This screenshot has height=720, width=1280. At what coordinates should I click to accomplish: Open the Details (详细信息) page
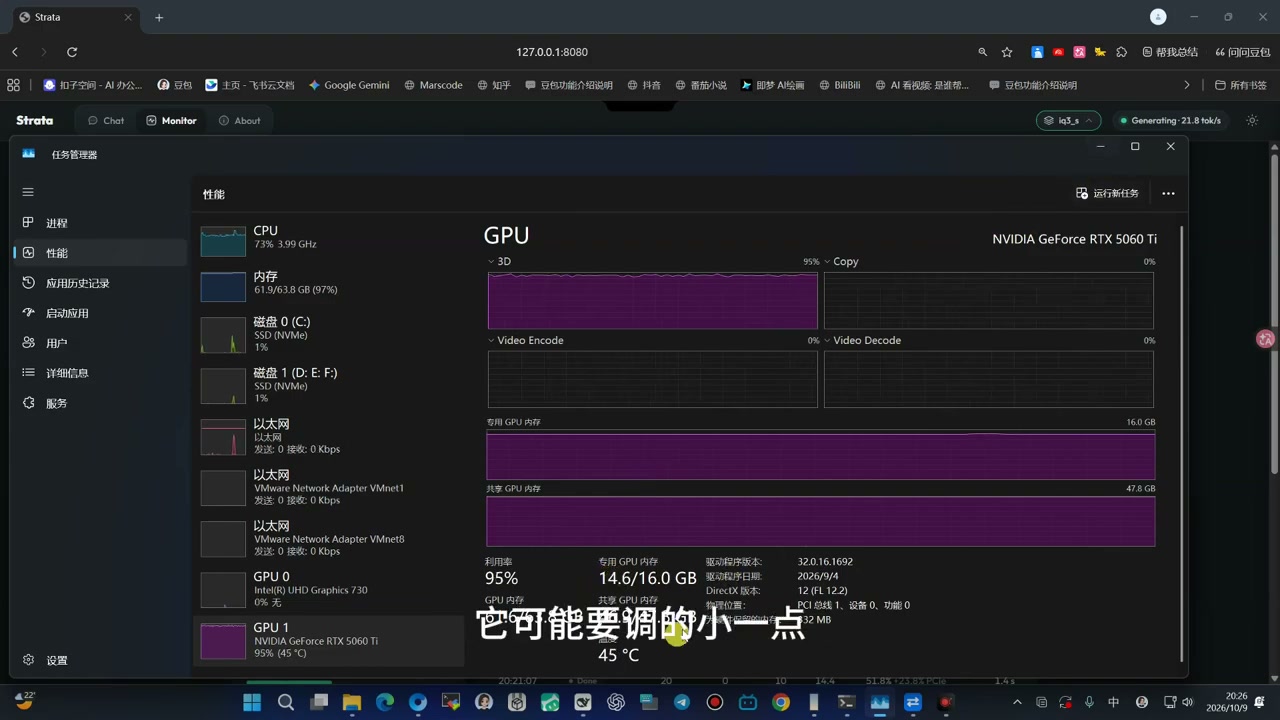(x=67, y=373)
